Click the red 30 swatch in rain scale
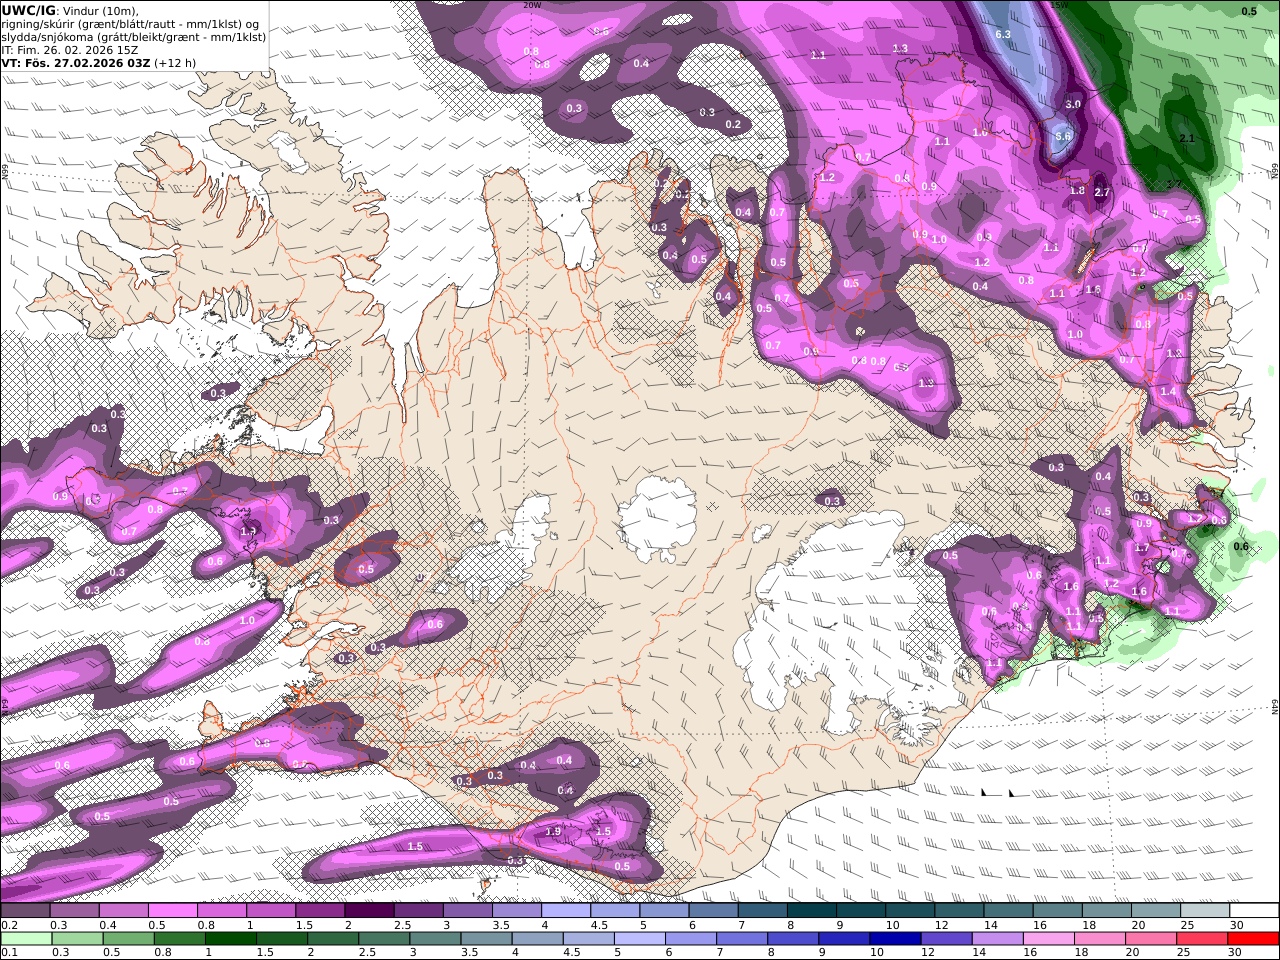 tap(1254, 938)
